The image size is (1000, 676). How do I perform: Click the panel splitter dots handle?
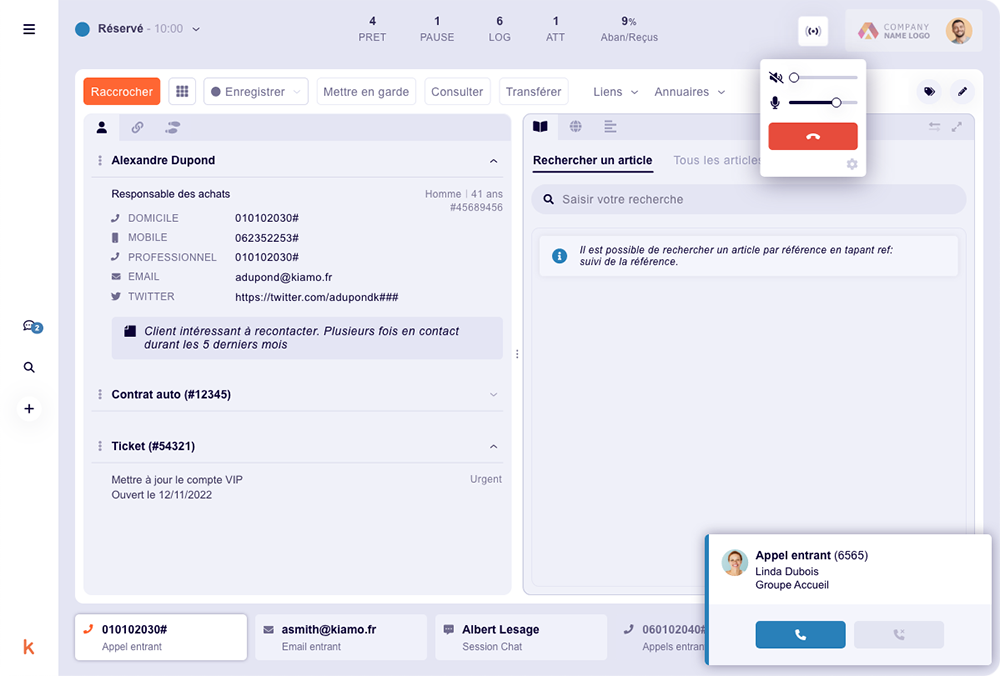coord(517,354)
